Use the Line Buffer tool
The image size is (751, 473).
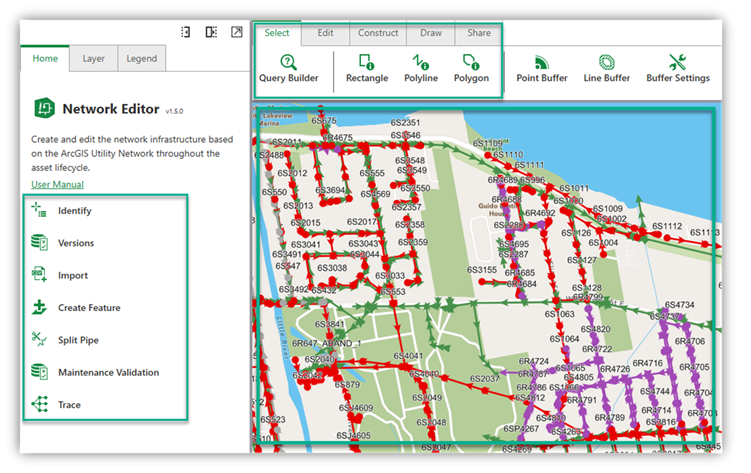(x=606, y=68)
